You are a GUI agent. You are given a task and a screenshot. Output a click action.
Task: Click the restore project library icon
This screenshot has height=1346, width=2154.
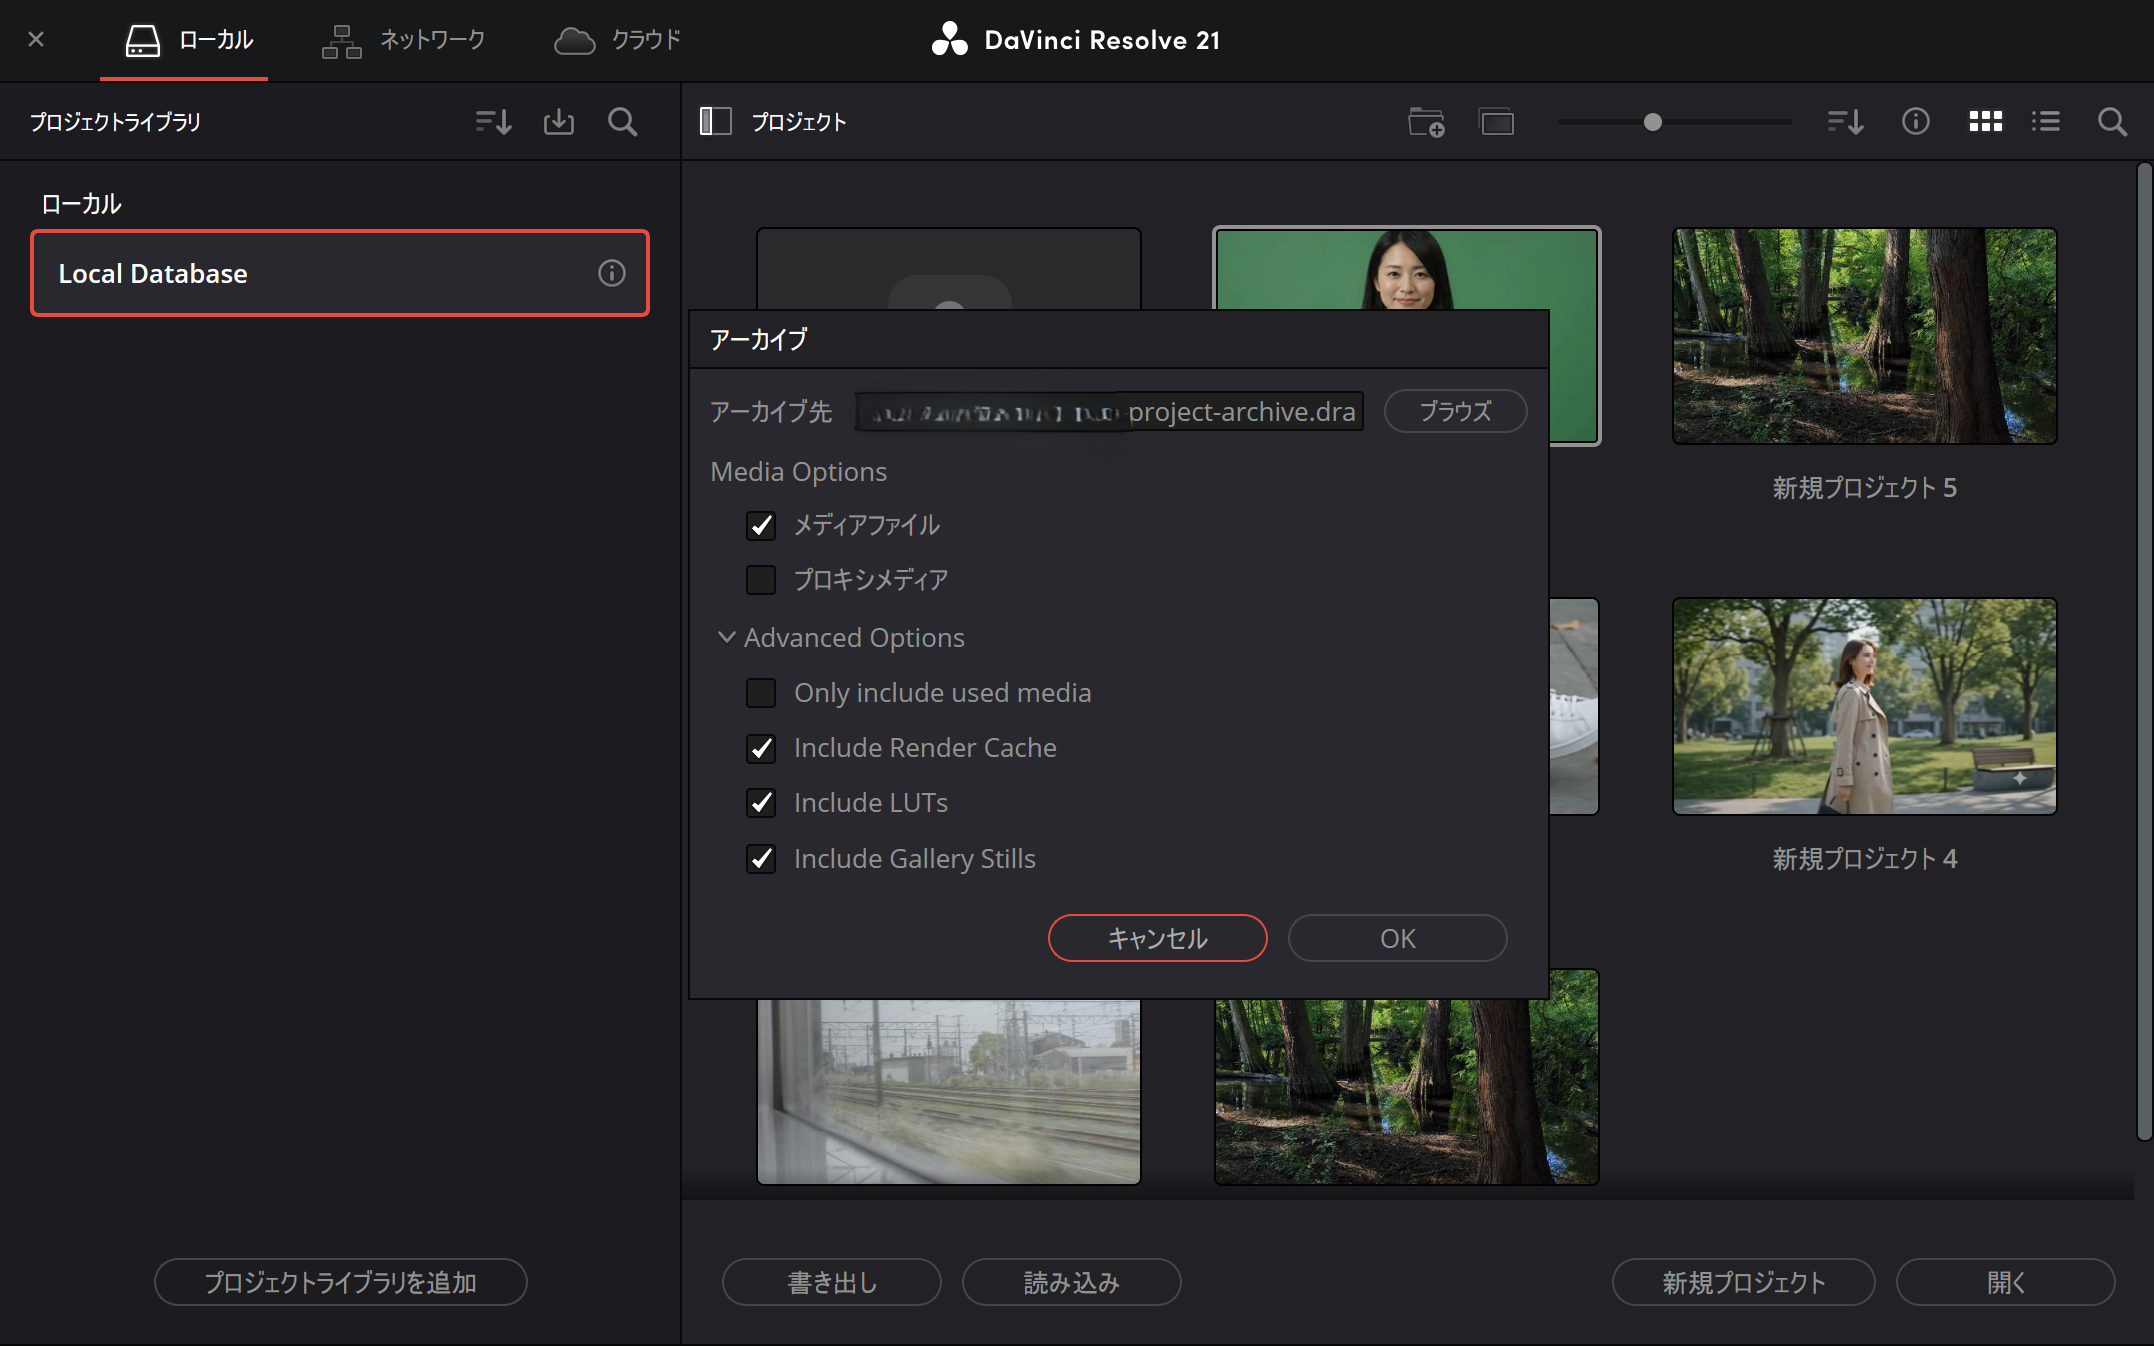click(x=559, y=122)
